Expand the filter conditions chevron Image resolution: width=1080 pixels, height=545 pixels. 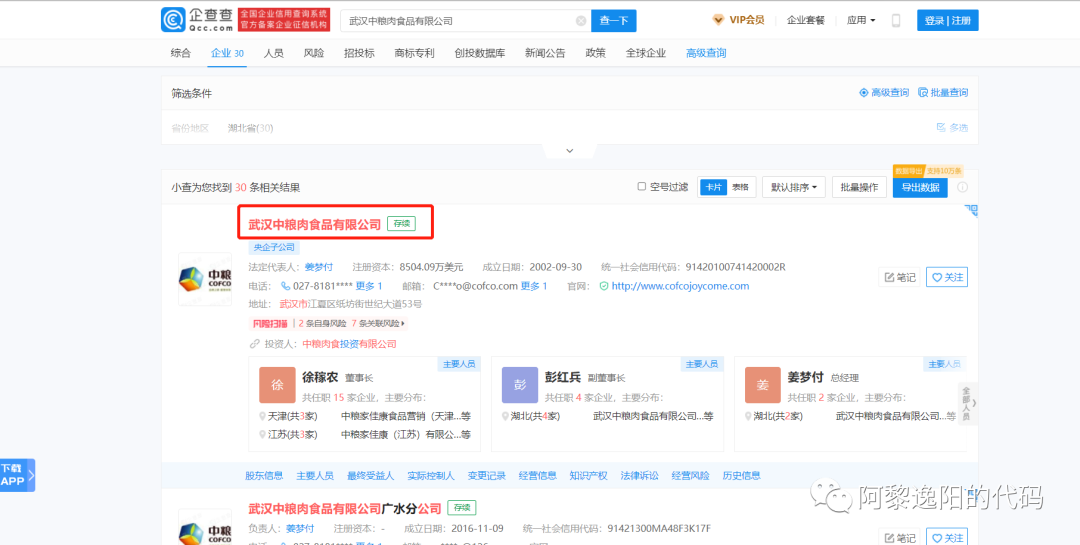coord(569,151)
